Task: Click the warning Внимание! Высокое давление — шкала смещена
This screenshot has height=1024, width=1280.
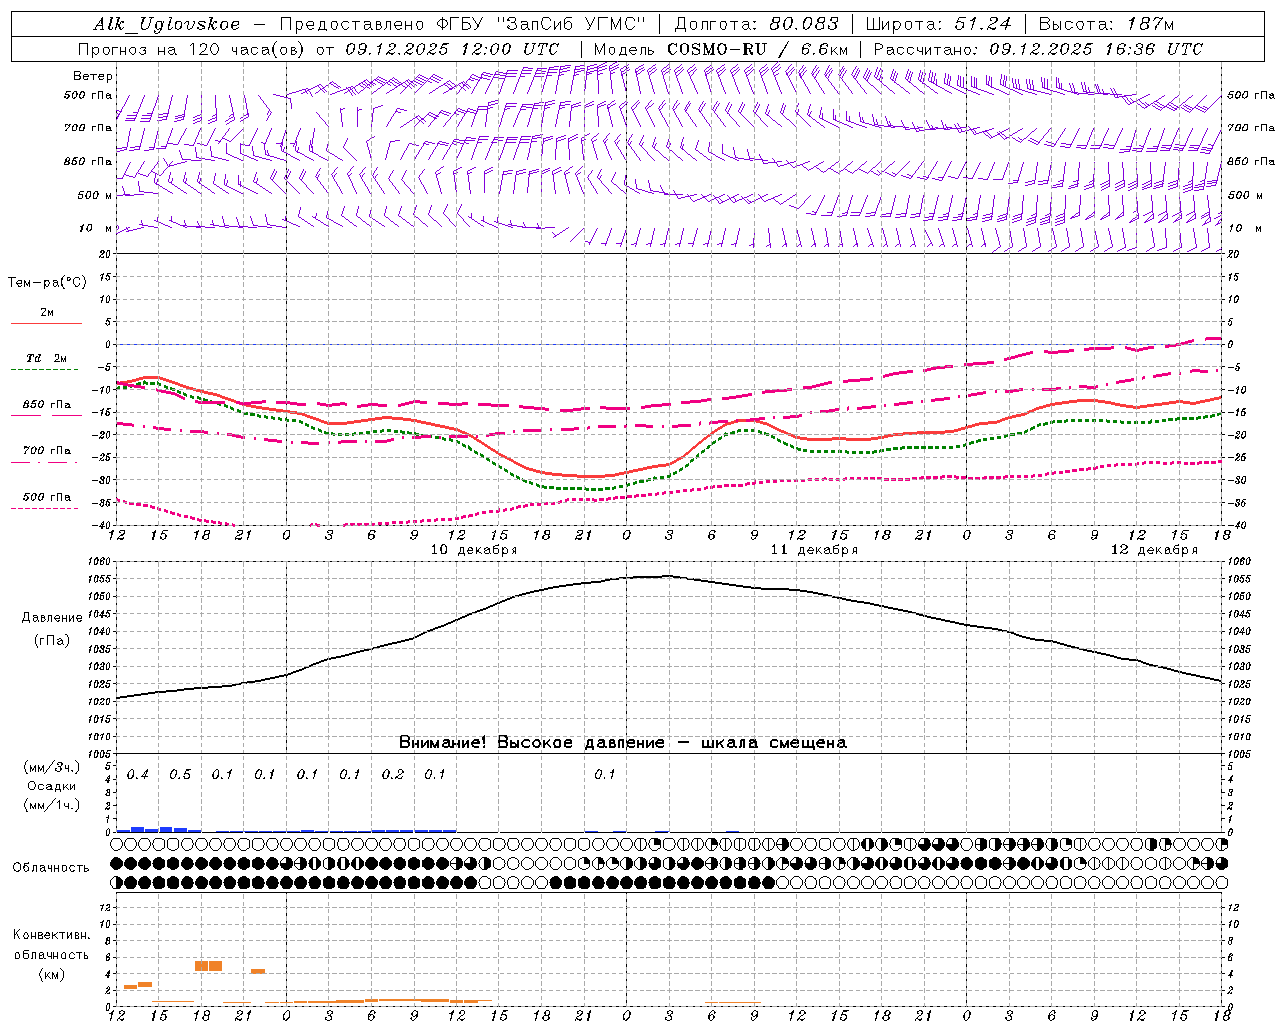Action: coord(622,743)
